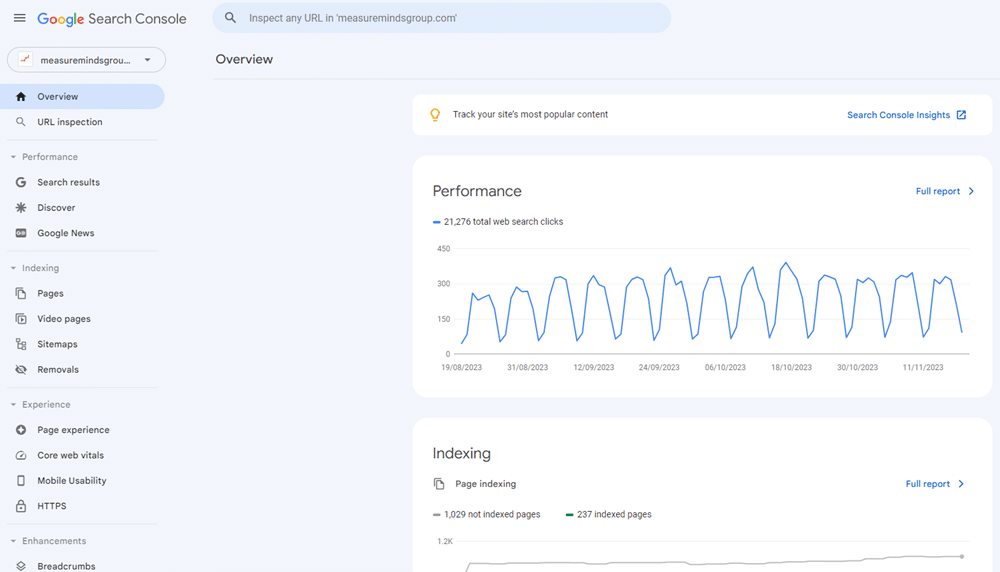The height and width of the screenshot is (572, 1000).
Task: Click the Google News icon
Action: 21,233
